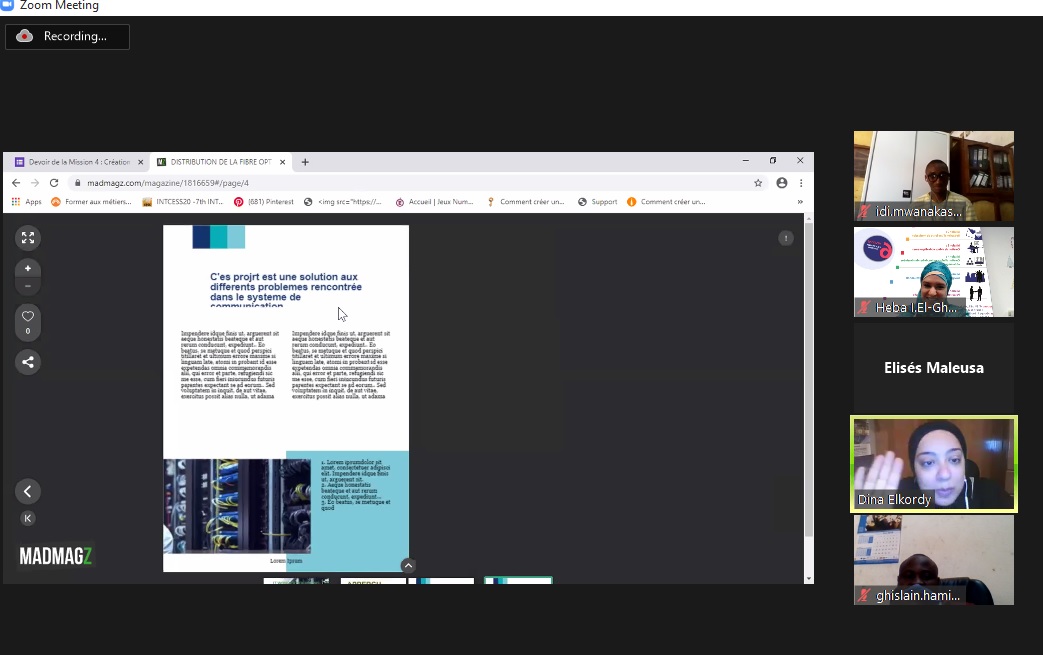Click the Madmagz logo

pos(56,557)
